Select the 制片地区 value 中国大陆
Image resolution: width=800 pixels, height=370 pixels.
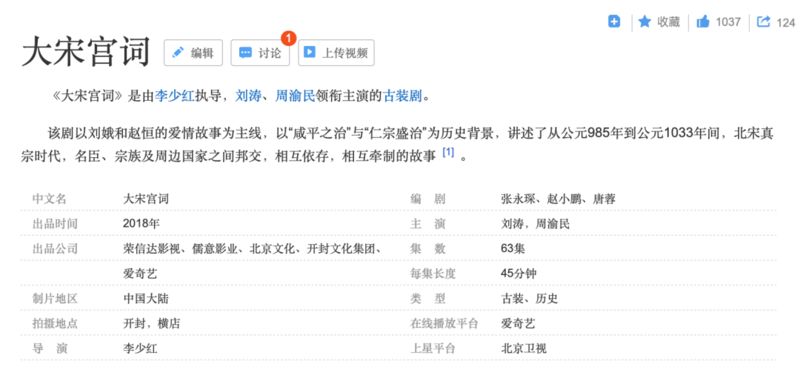pyautogui.click(x=146, y=299)
